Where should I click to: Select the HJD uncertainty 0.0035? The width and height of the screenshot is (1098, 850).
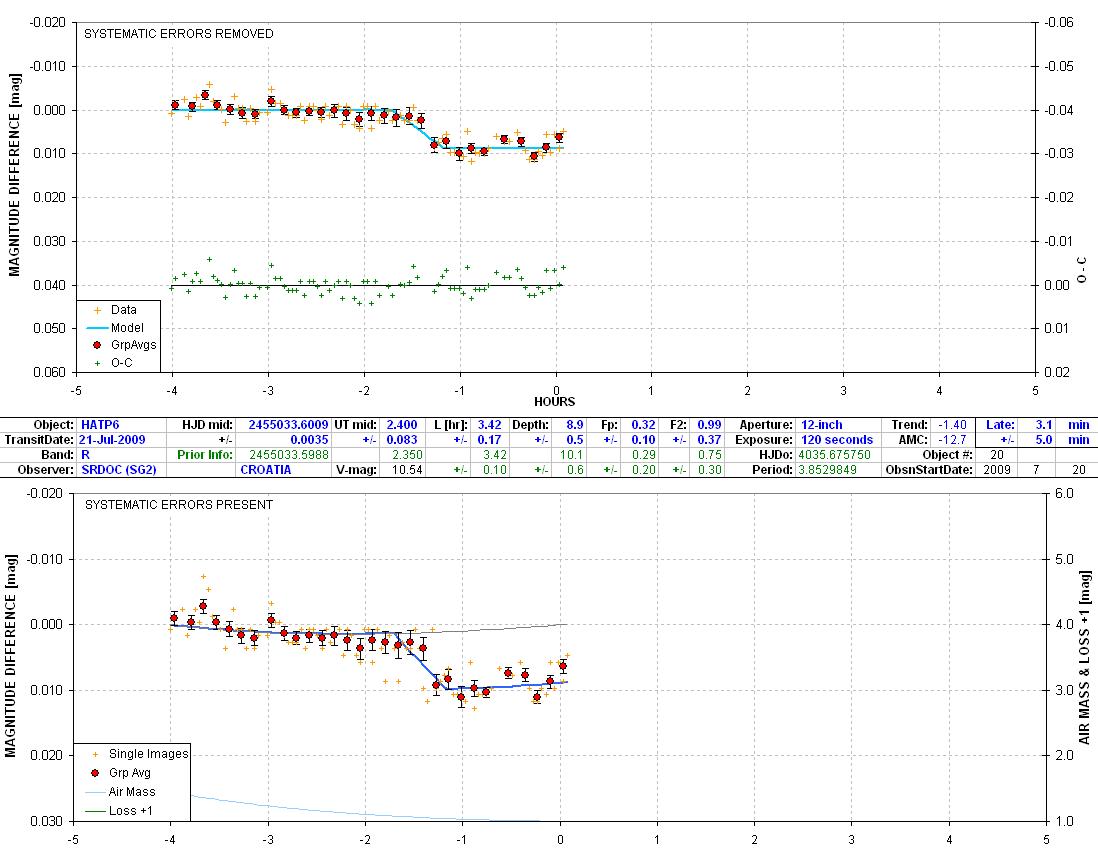pyautogui.click(x=309, y=440)
